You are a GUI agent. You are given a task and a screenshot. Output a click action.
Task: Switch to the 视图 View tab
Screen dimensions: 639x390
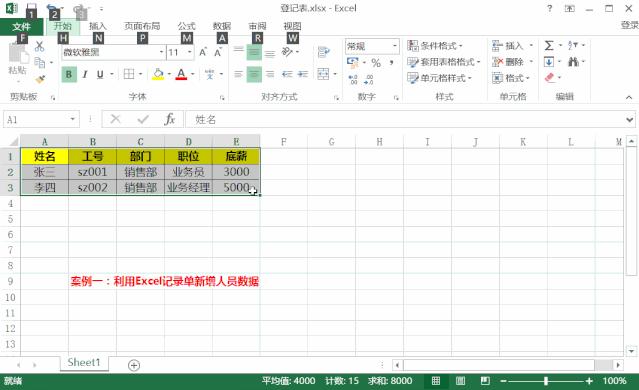[x=292, y=26]
